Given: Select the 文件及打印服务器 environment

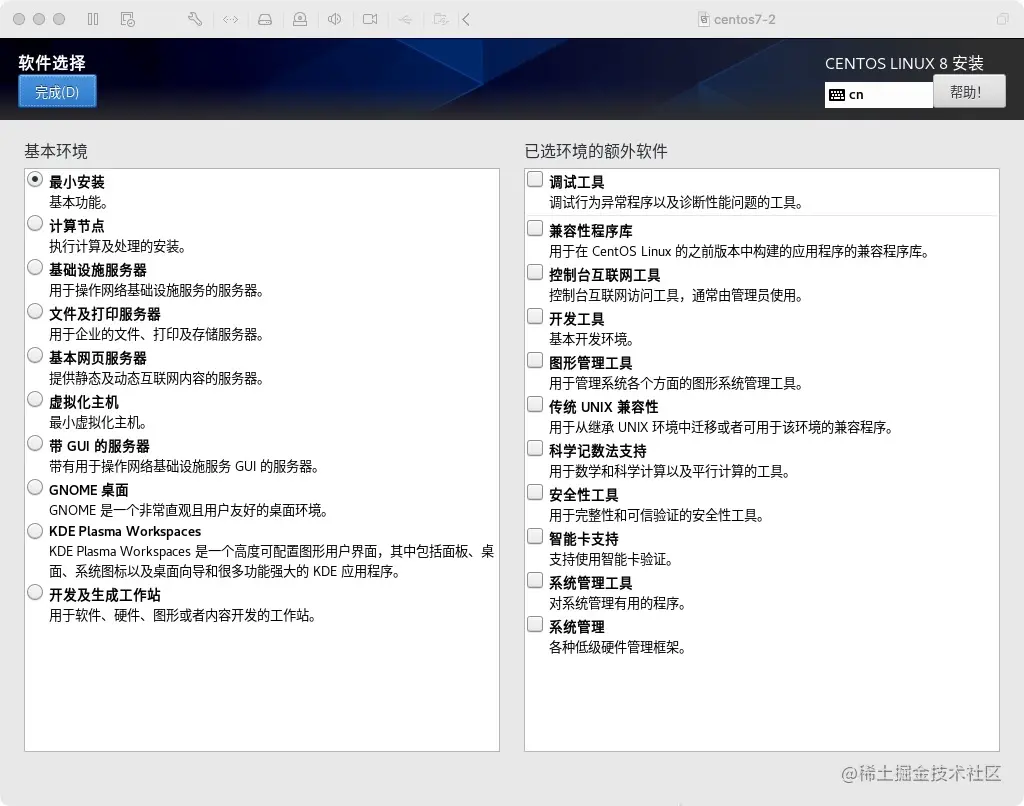Looking at the screenshot, I should (x=35, y=312).
